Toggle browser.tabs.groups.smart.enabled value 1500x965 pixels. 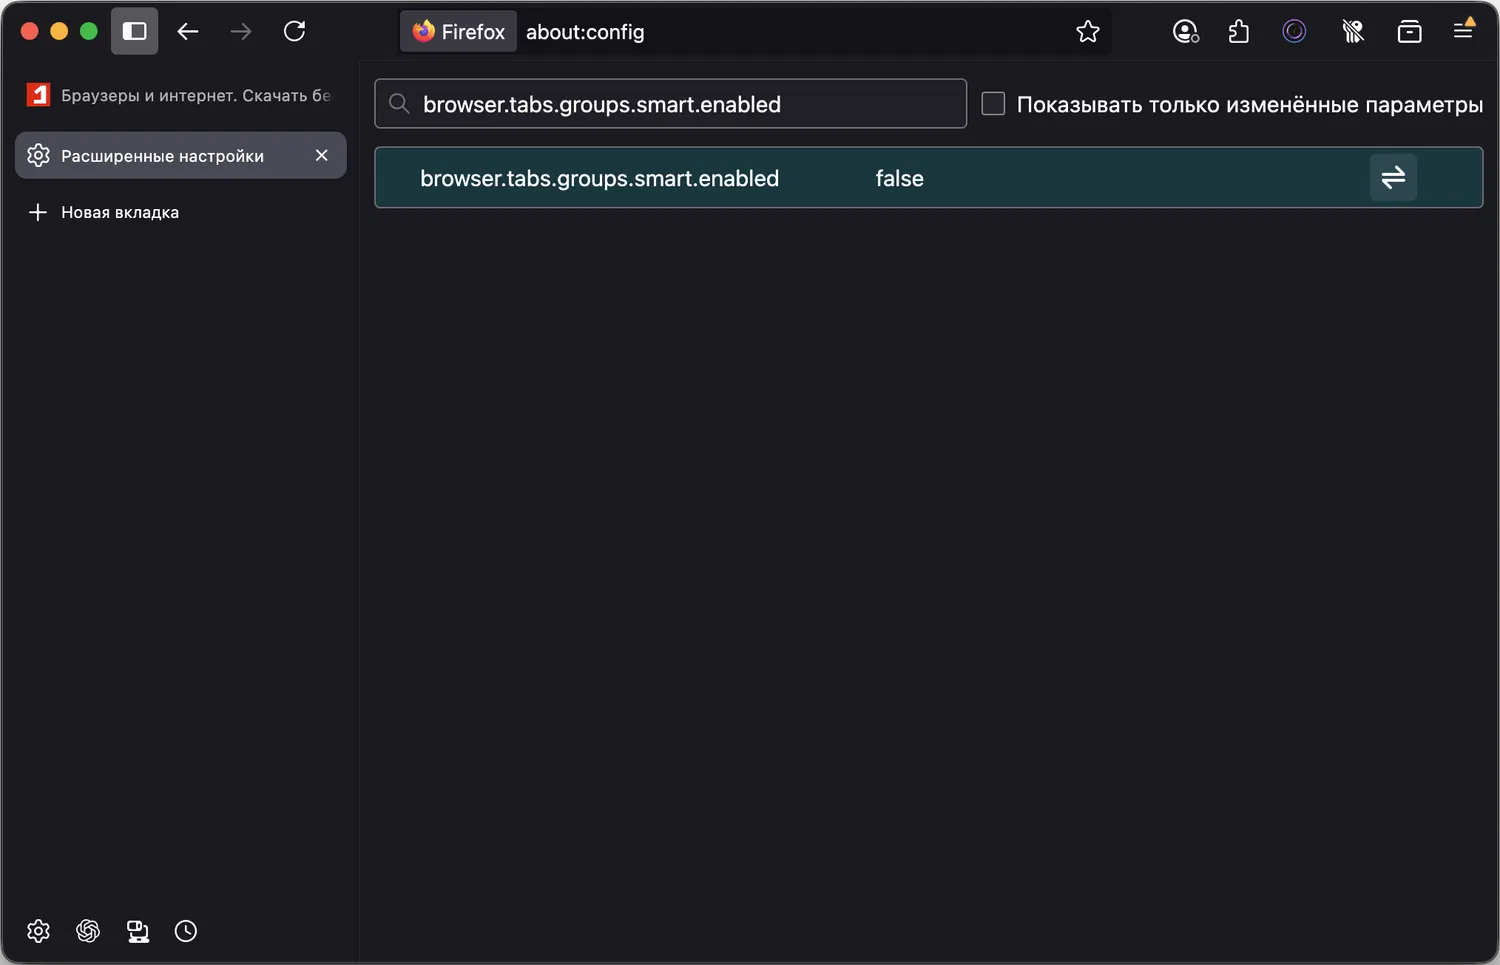point(1392,178)
